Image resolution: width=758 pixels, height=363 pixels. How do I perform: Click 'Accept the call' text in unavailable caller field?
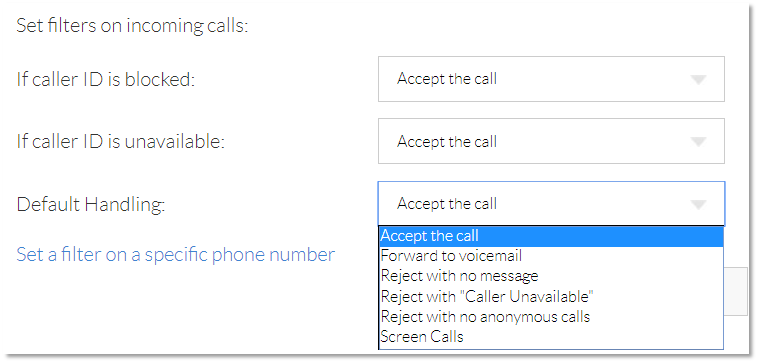(x=447, y=142)
